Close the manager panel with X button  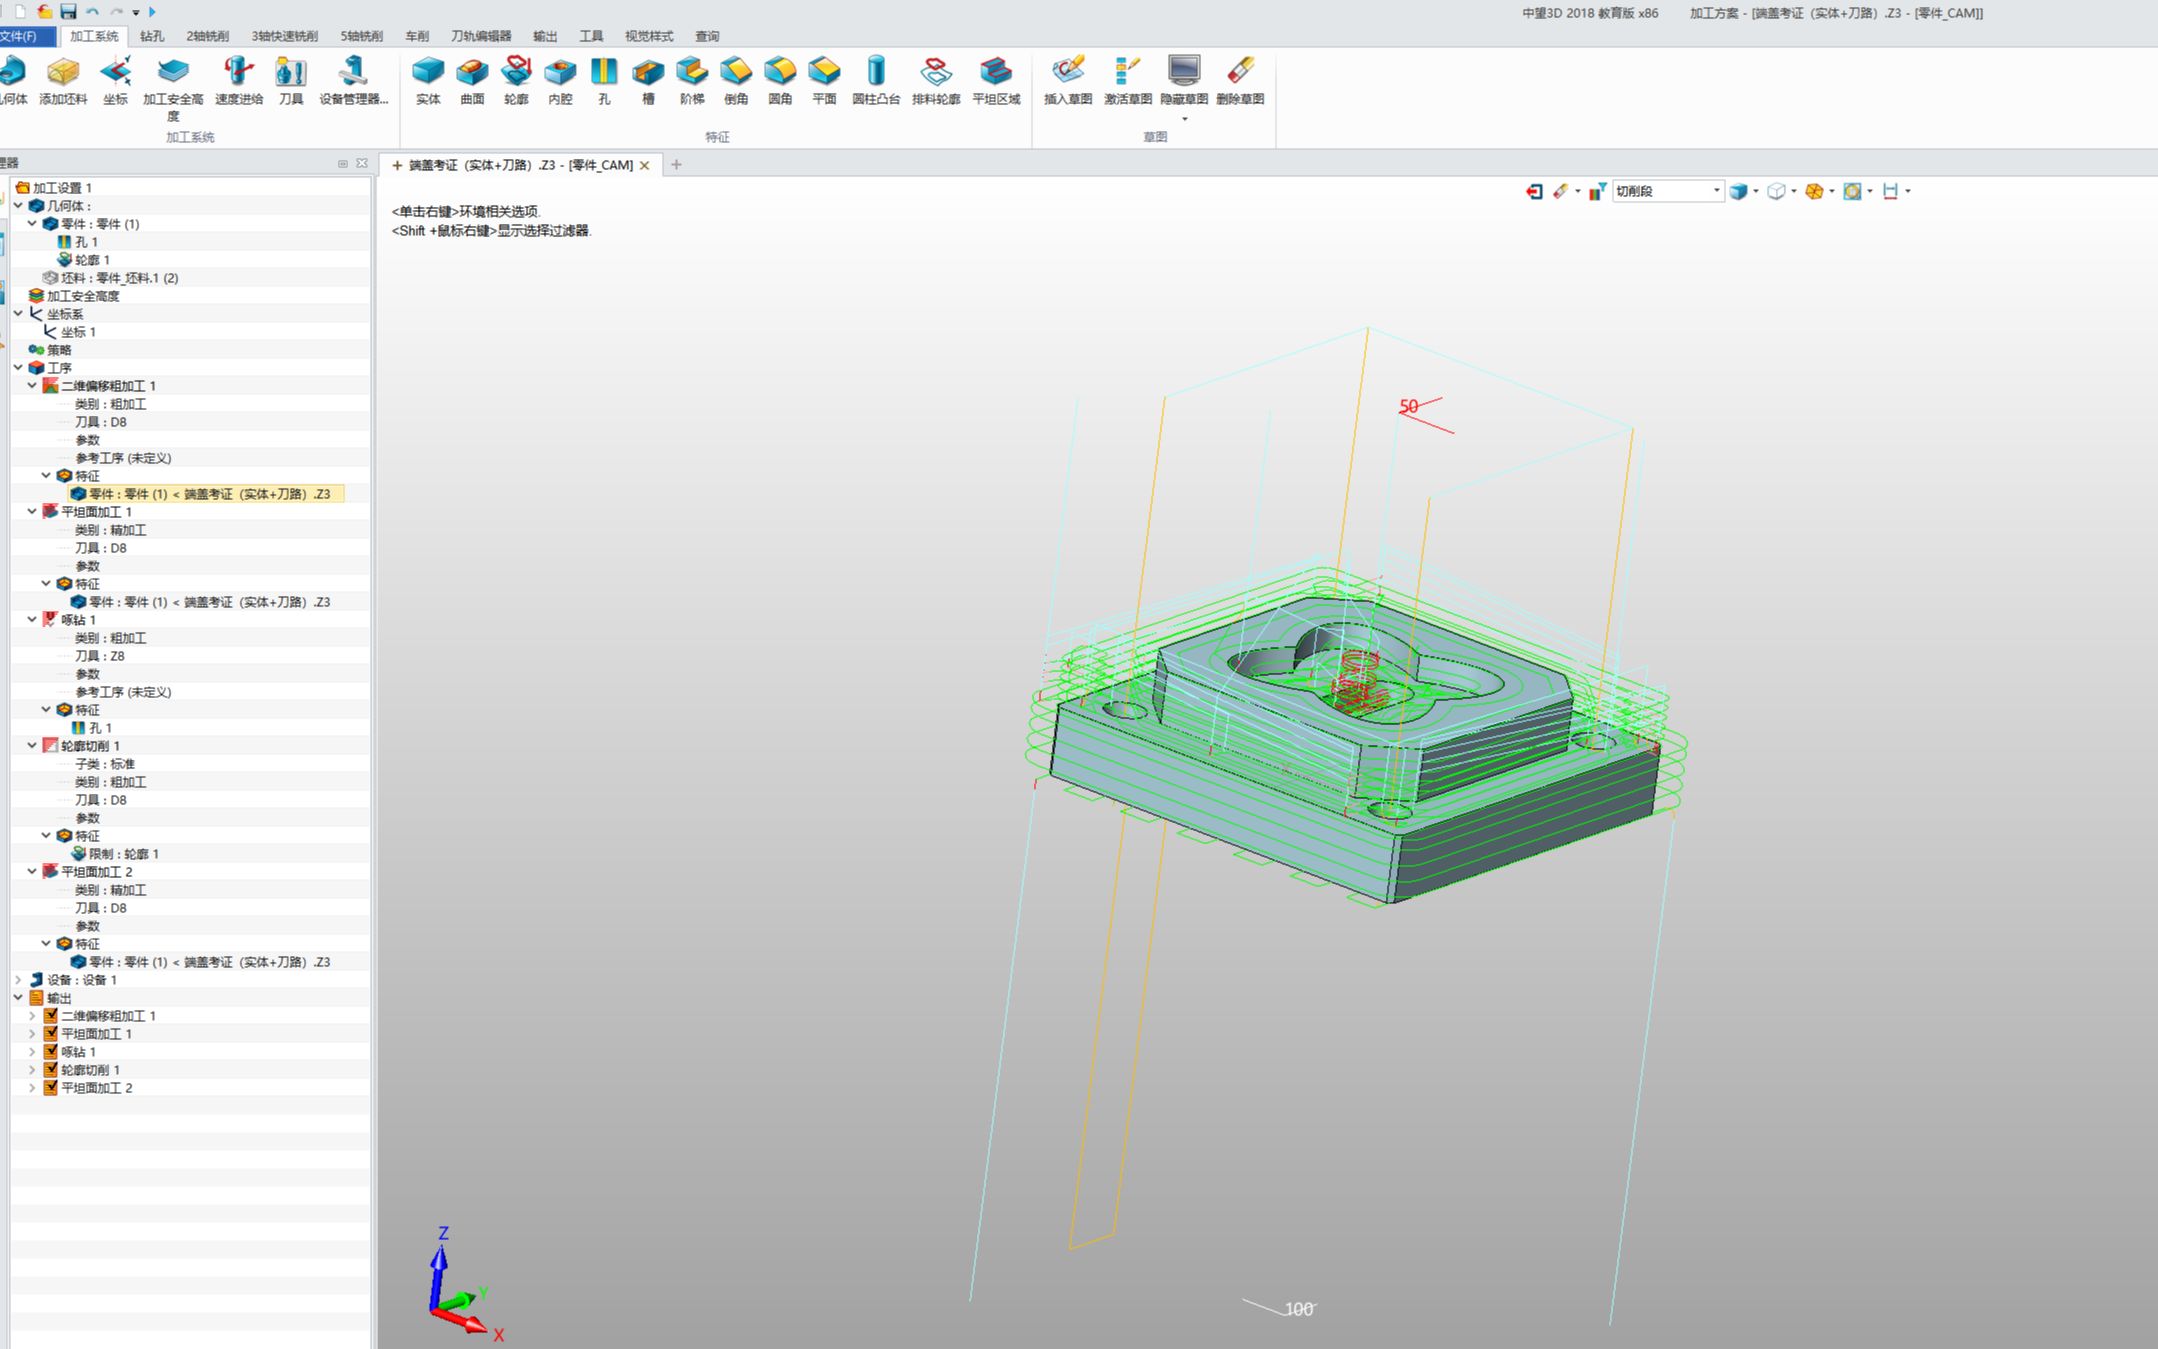pyautogui.click(x=362, y=163)
